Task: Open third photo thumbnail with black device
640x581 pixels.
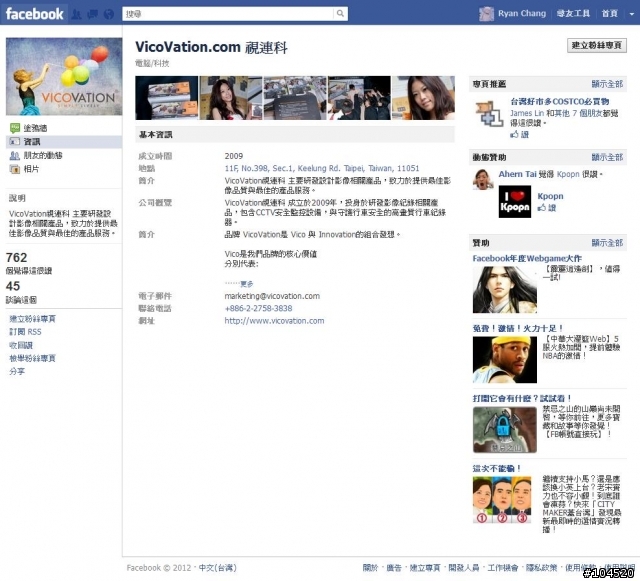Action: click(295, 98)
